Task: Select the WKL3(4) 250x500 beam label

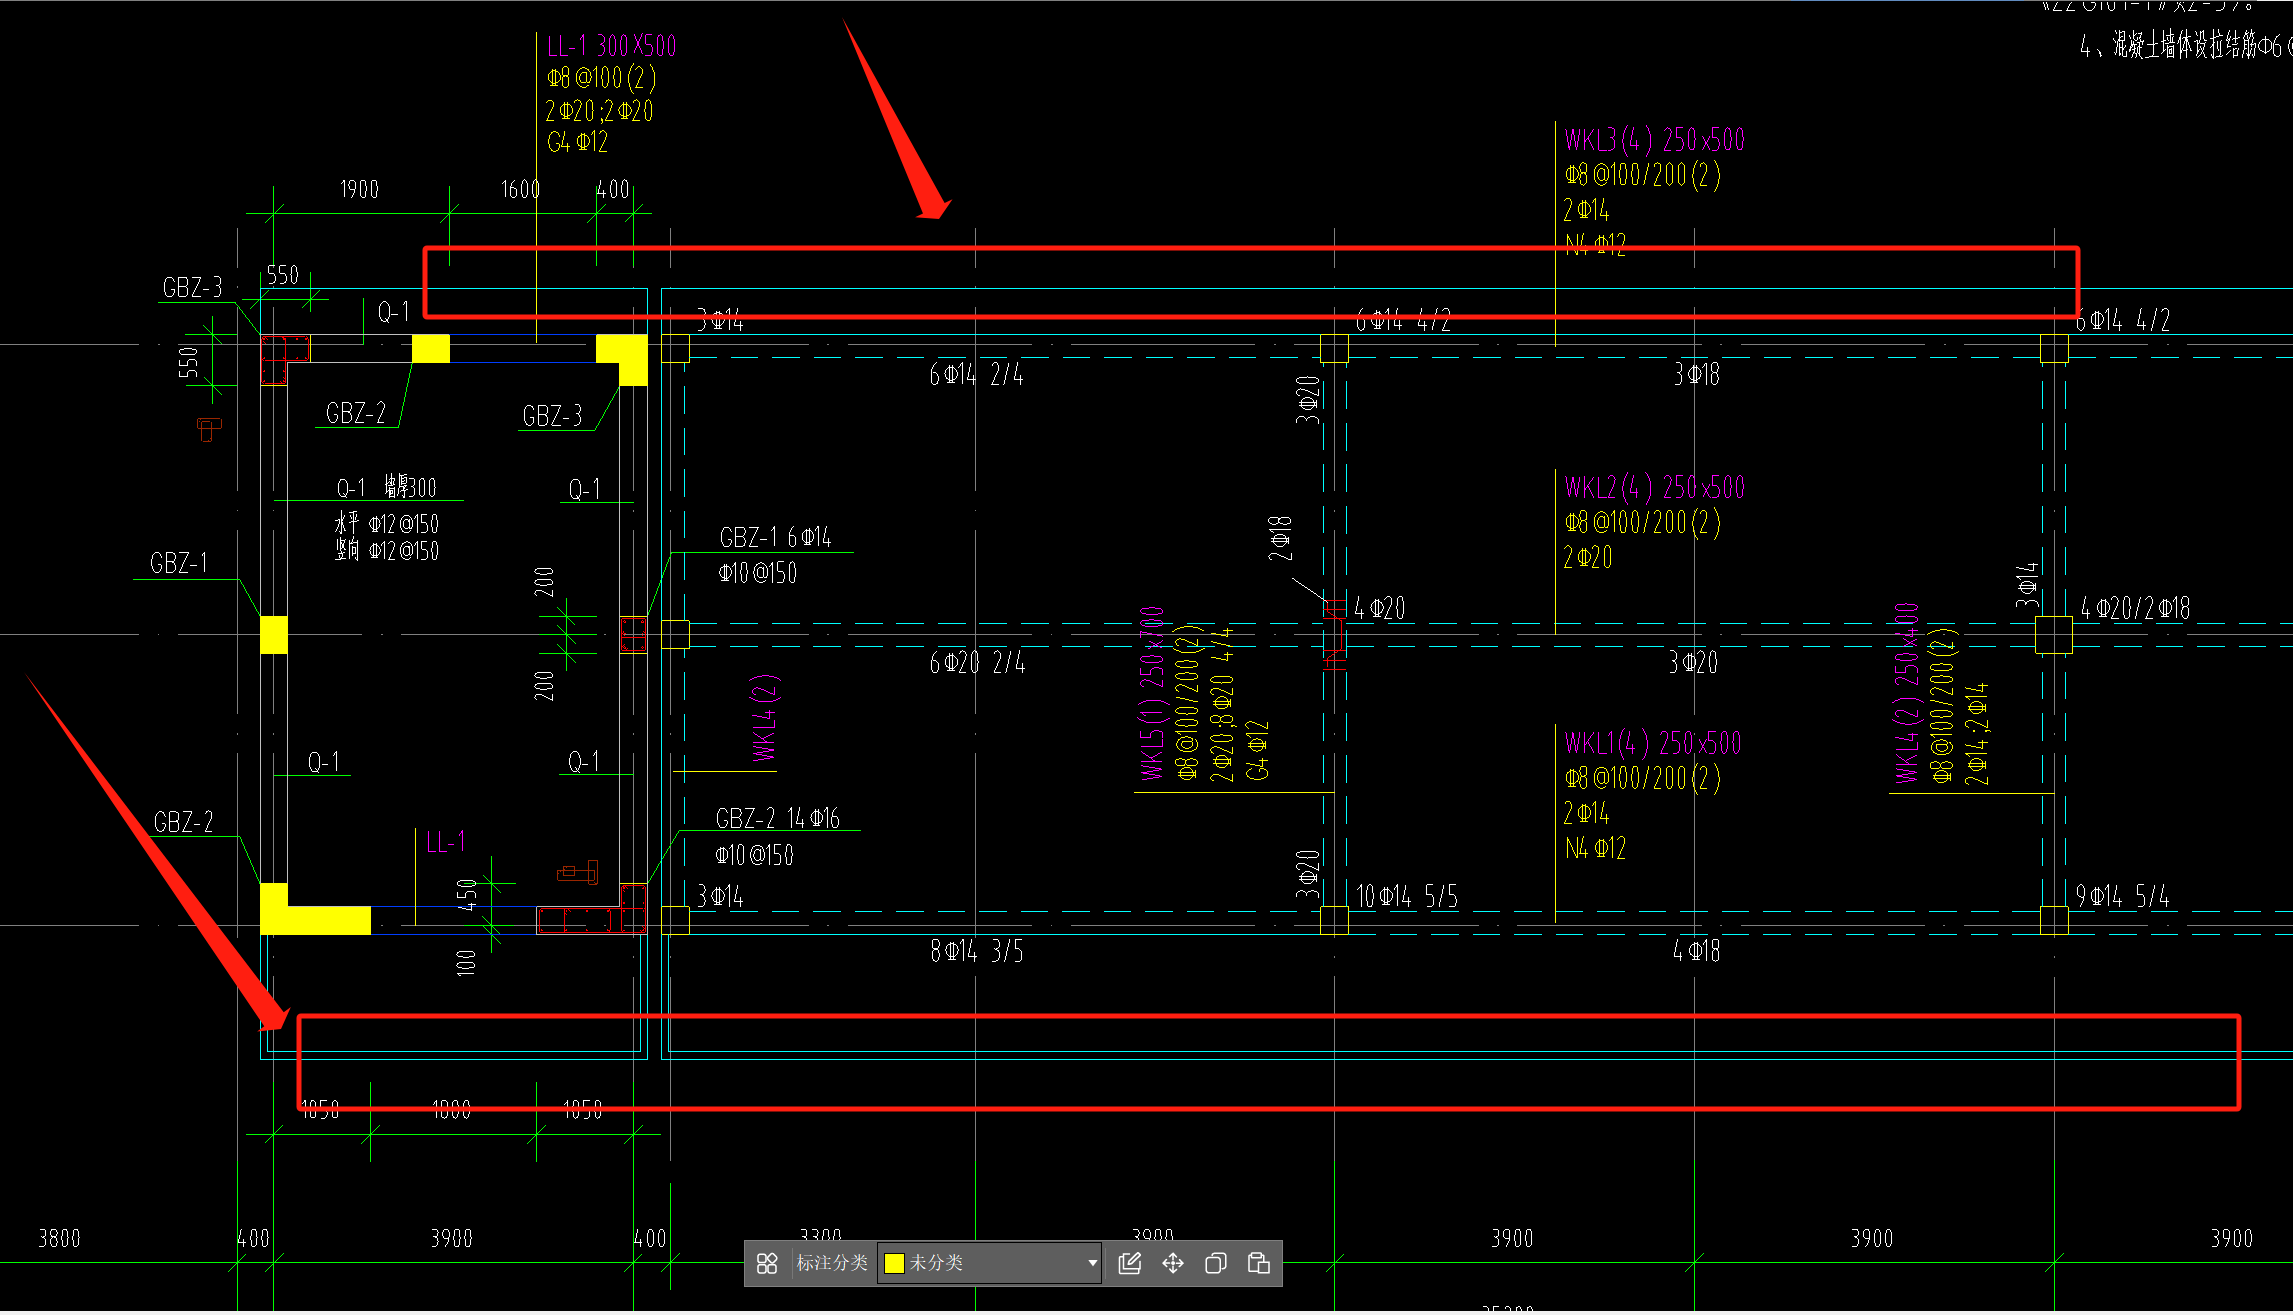Action: (x=1655, y=140)
